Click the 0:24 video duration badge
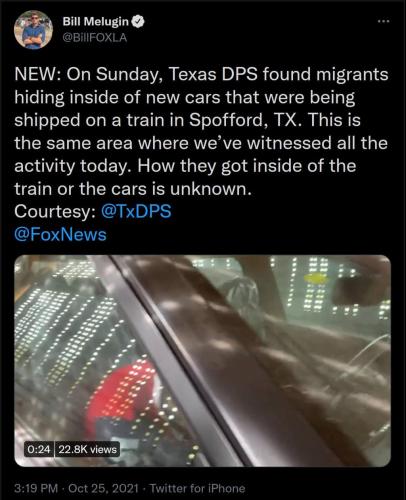Viewport: 406px width, 500px height. point(39,449)
